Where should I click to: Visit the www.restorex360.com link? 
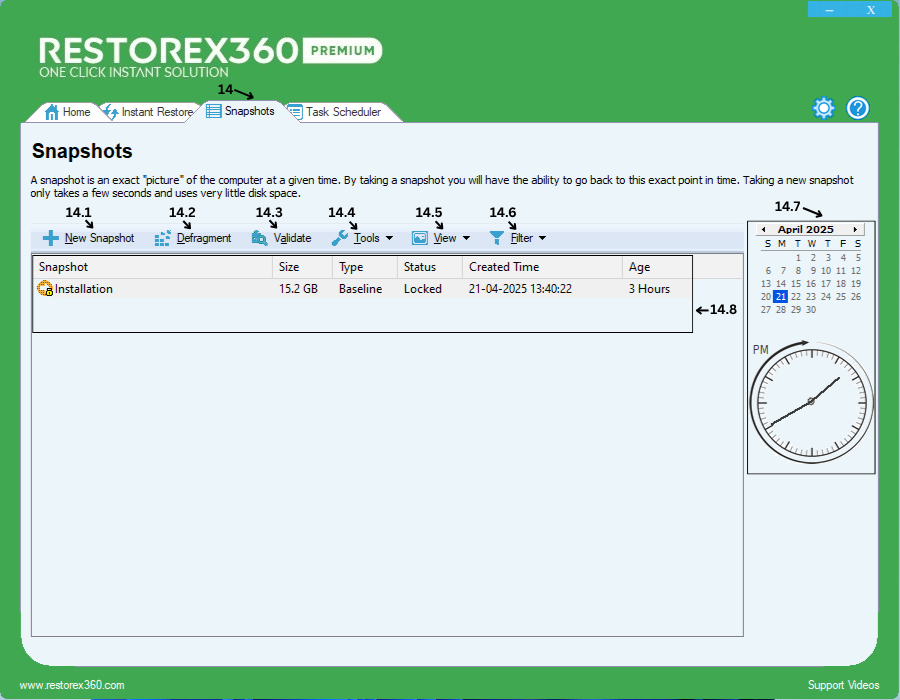point(72,685)
